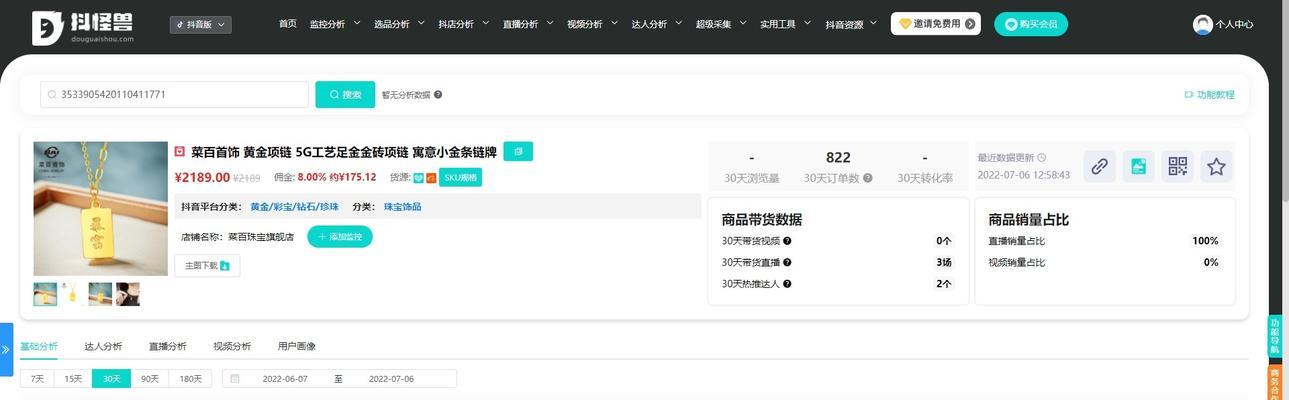Show the product QR code

click(1177, 167)
